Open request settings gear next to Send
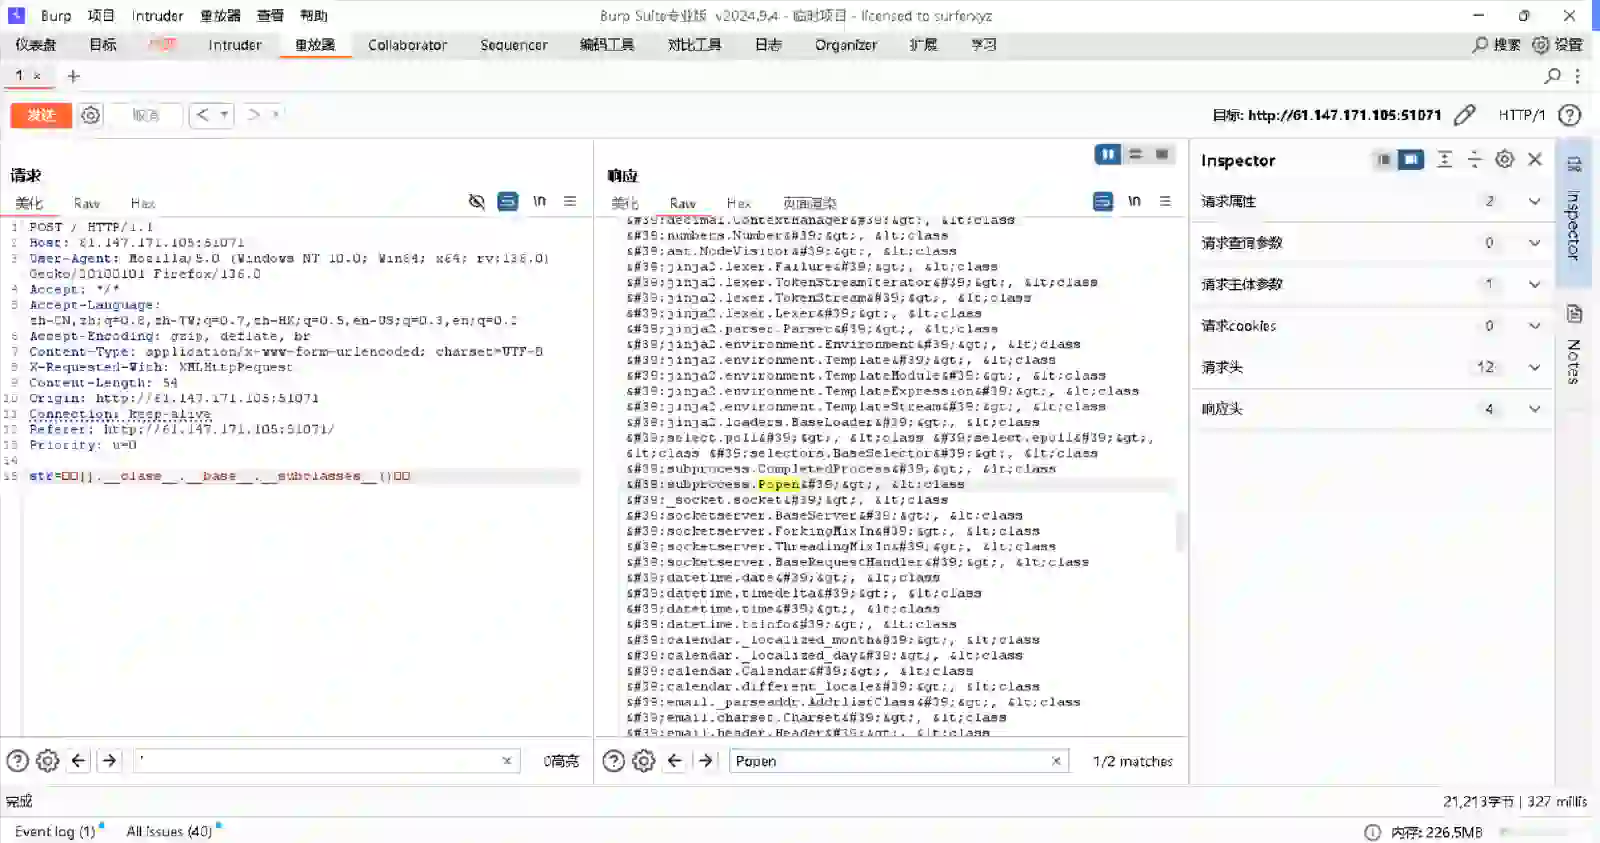 pyautogui.click(x=91, y=115)
